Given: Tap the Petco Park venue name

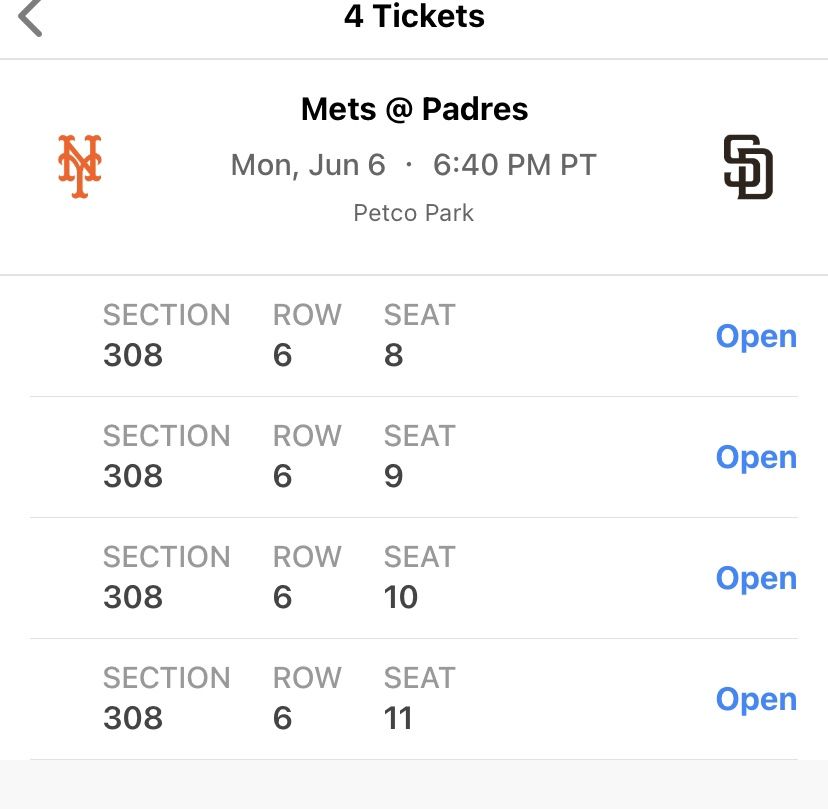Looking at the screenshot, I should 414,213.
